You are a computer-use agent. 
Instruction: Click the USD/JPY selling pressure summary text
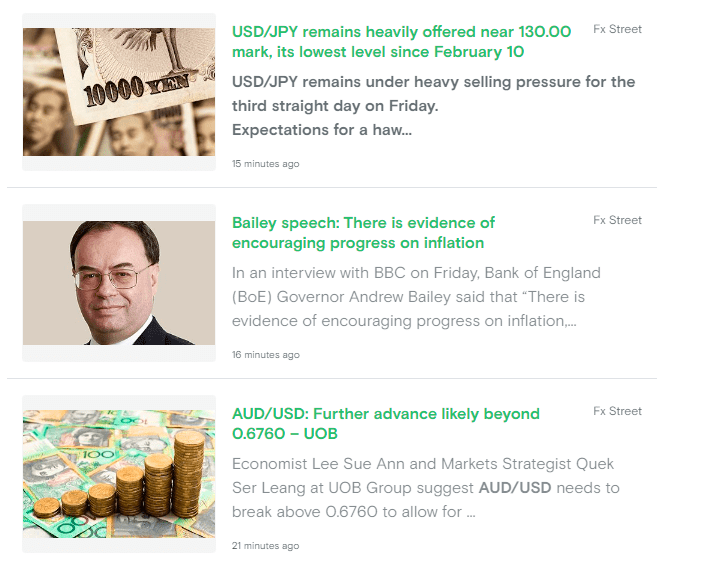tap(434, 106)
